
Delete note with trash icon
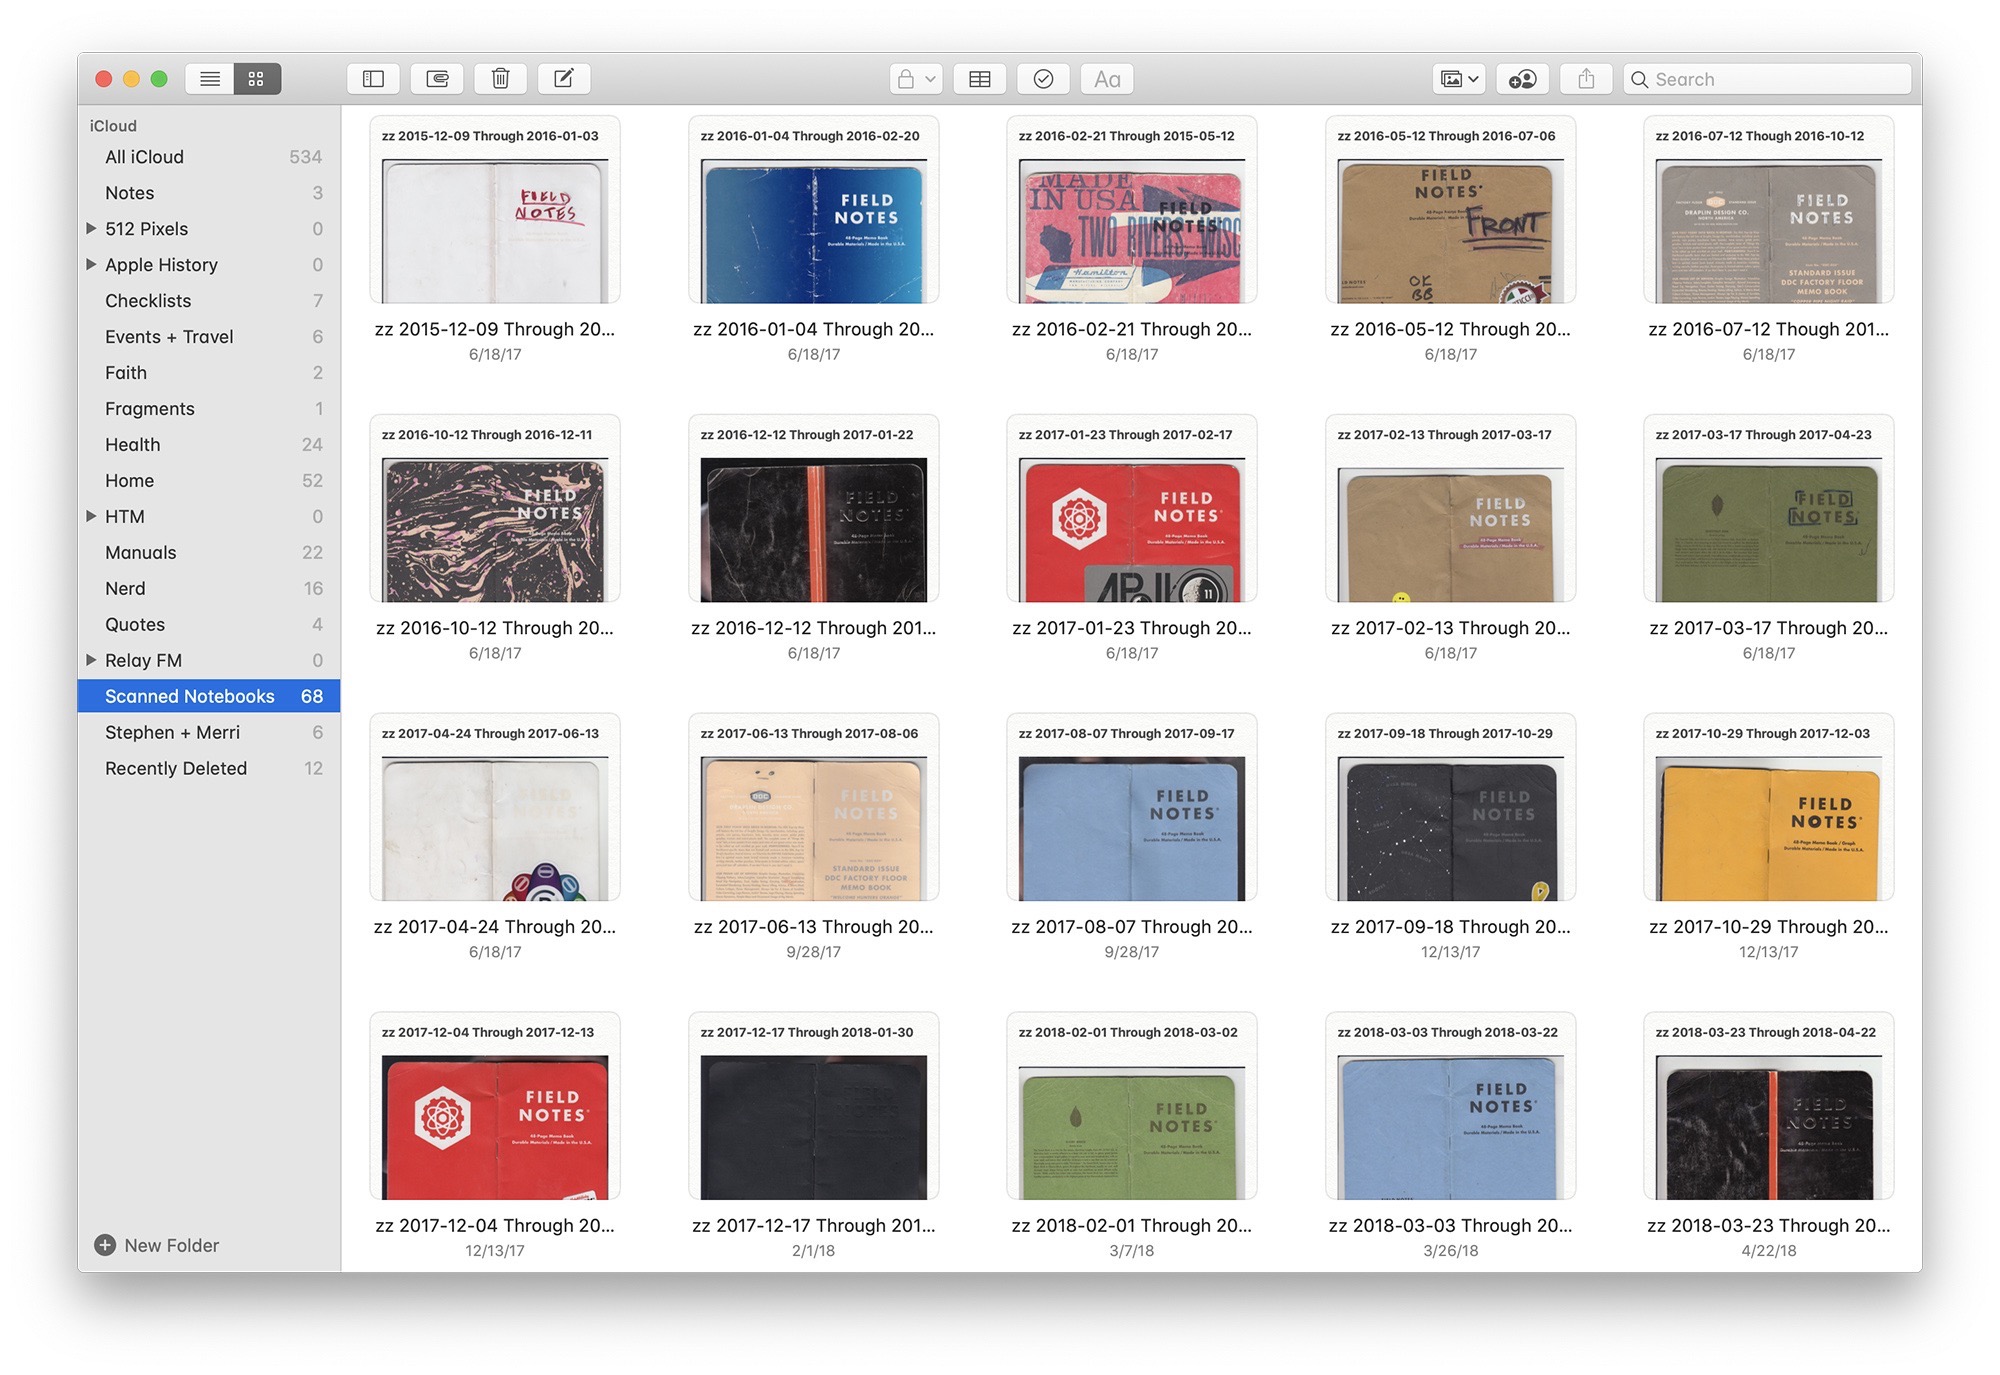[x=501, y=79]
